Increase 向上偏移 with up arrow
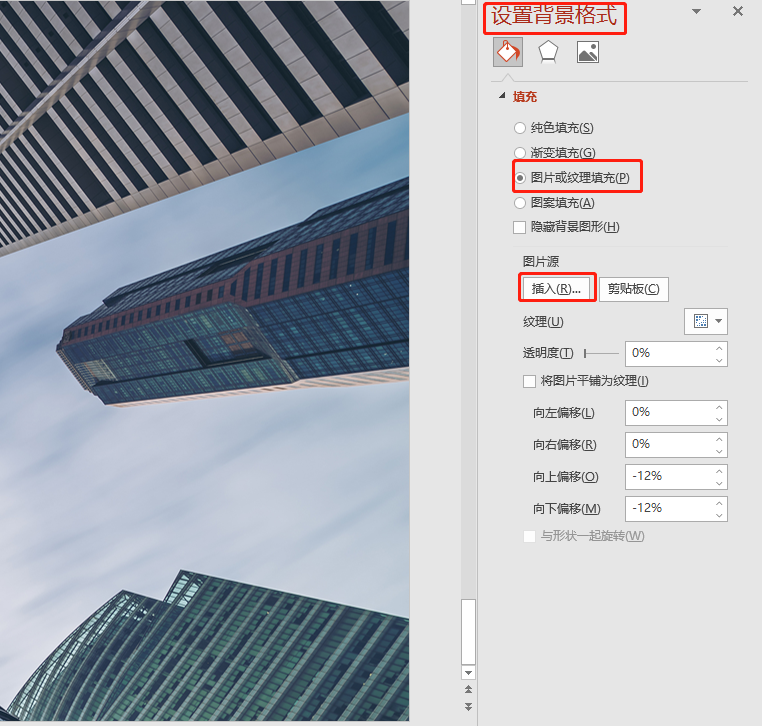The image size is (762, 726). pos(719,471)
